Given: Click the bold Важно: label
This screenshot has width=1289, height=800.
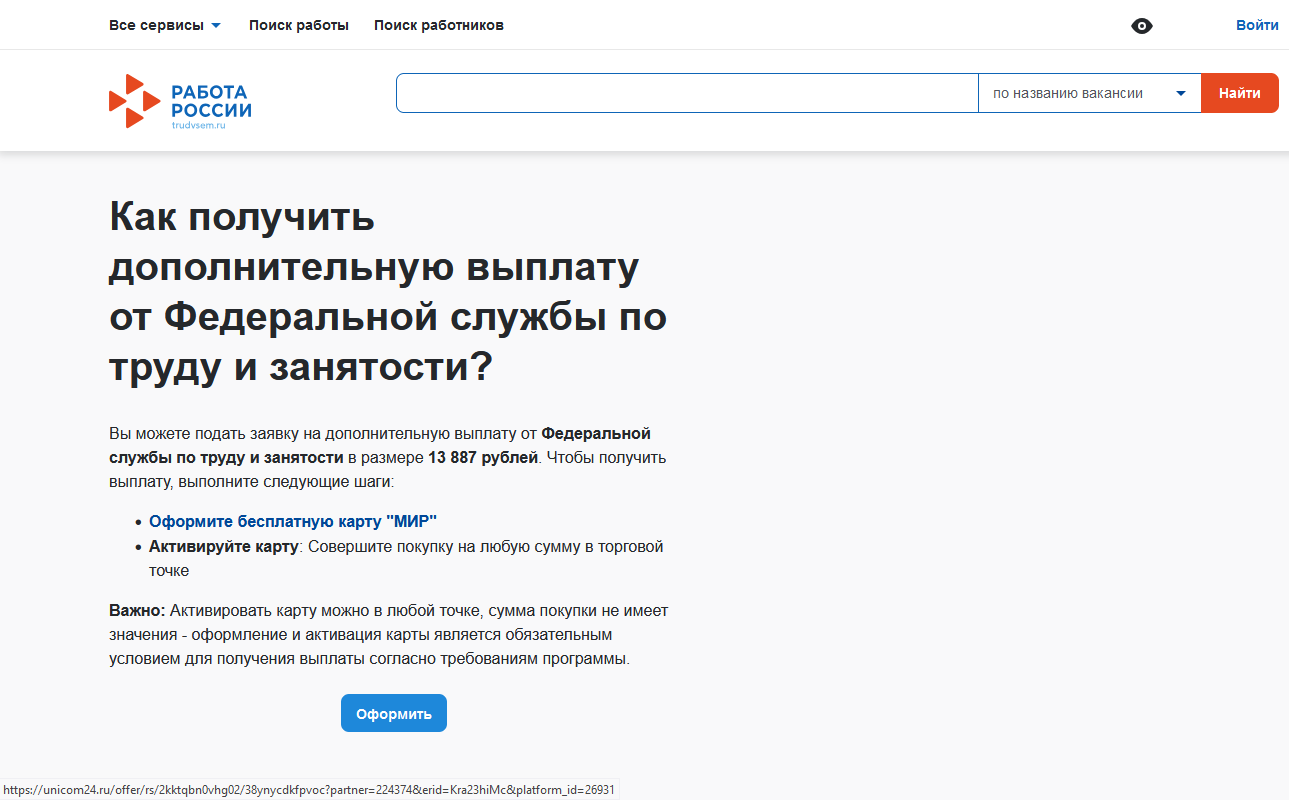Looking at the screenshot, I should point(137,610).
